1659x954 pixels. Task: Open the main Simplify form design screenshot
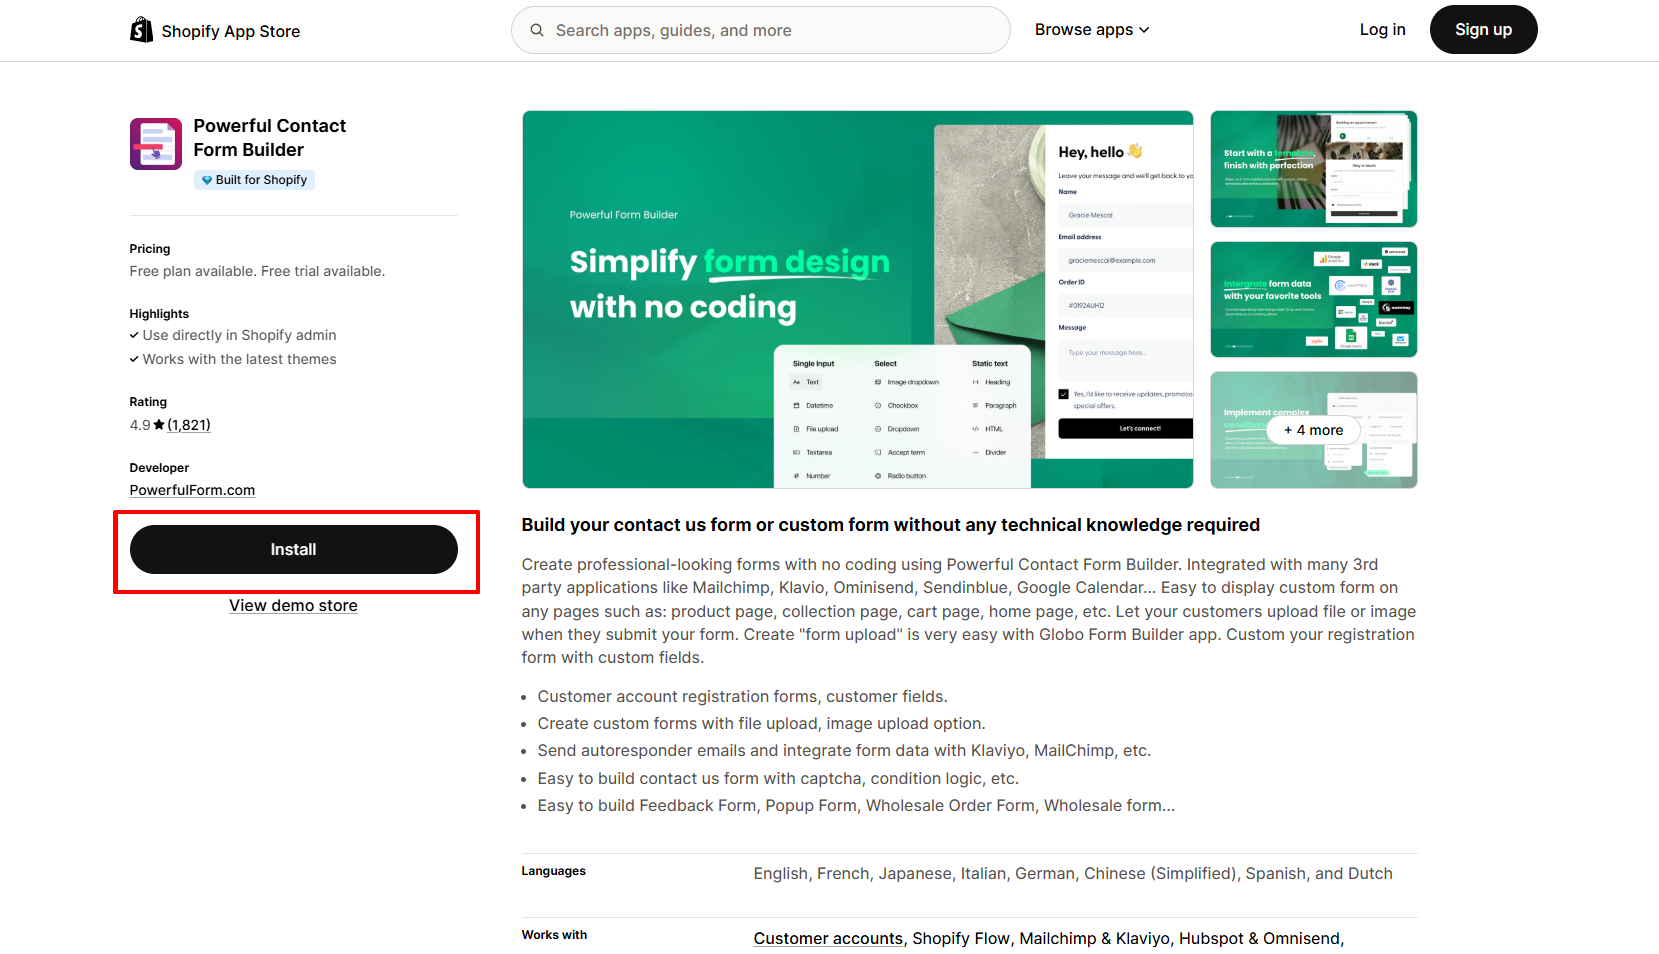click(858, 300)
